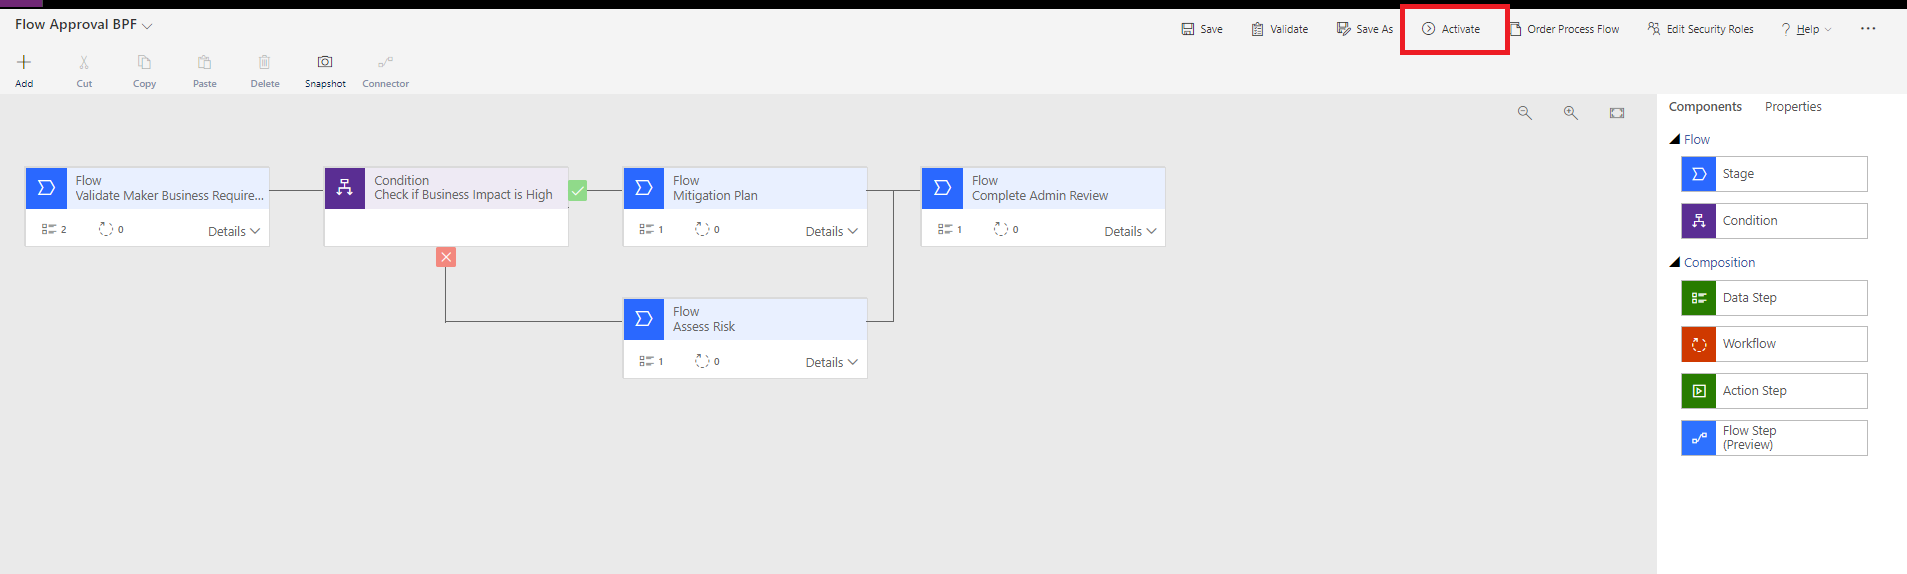Click the Connector tool icon
Screen dimensions: 1907x574
(386, 63)
